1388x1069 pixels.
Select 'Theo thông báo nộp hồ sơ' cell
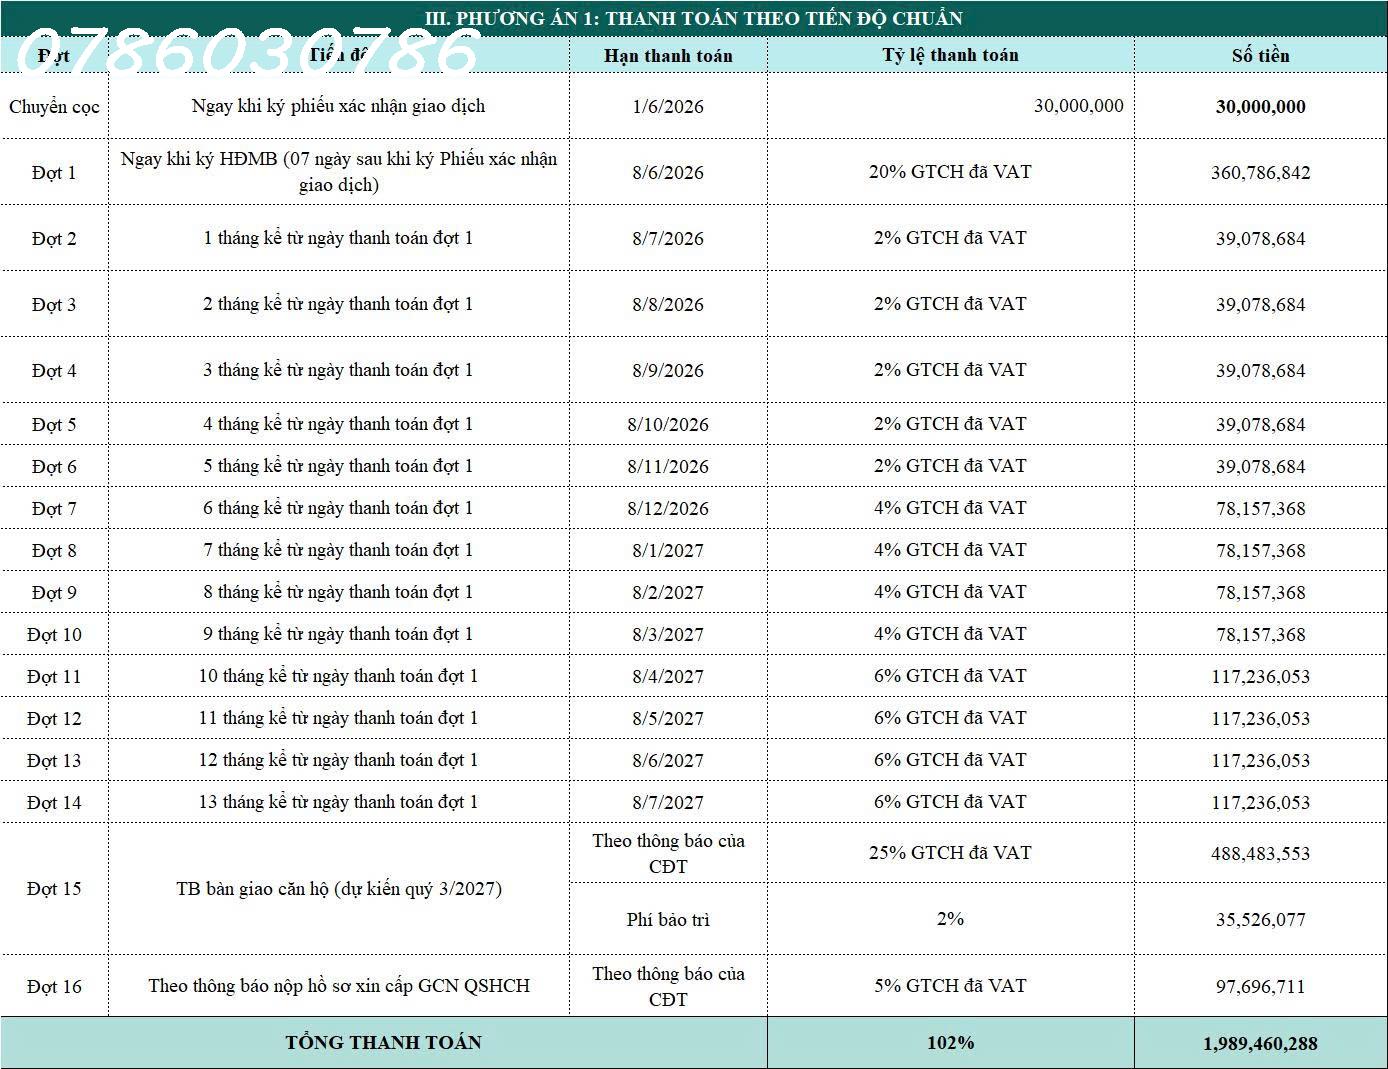tap(338, 986)
